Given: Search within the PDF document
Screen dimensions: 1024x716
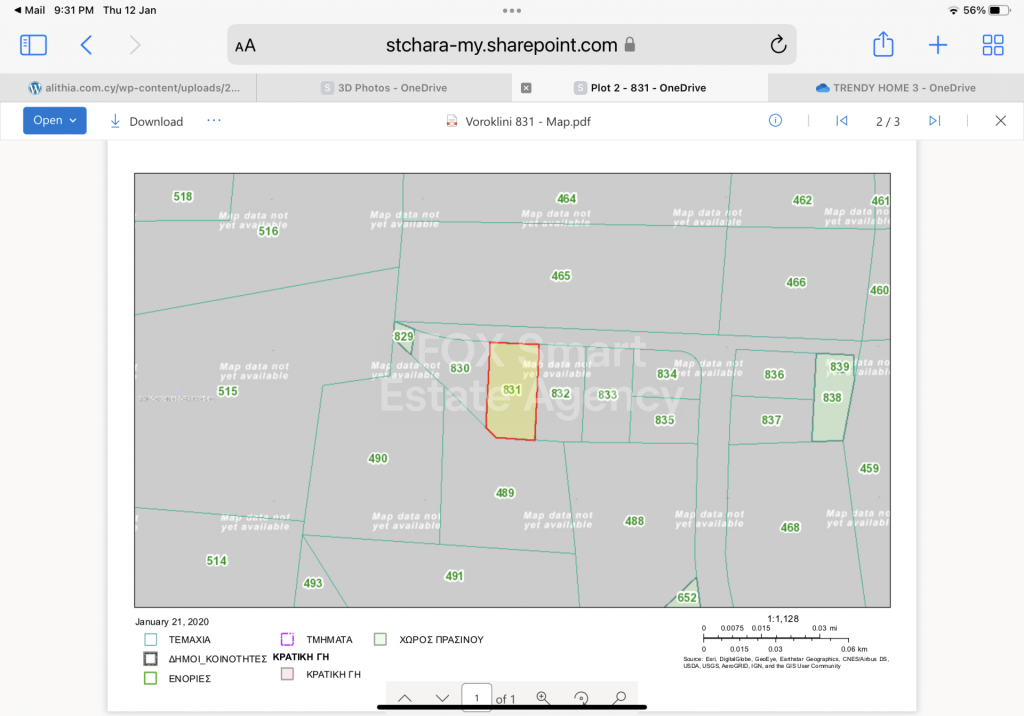Looking at the screenshot, I should pos(619,697).
